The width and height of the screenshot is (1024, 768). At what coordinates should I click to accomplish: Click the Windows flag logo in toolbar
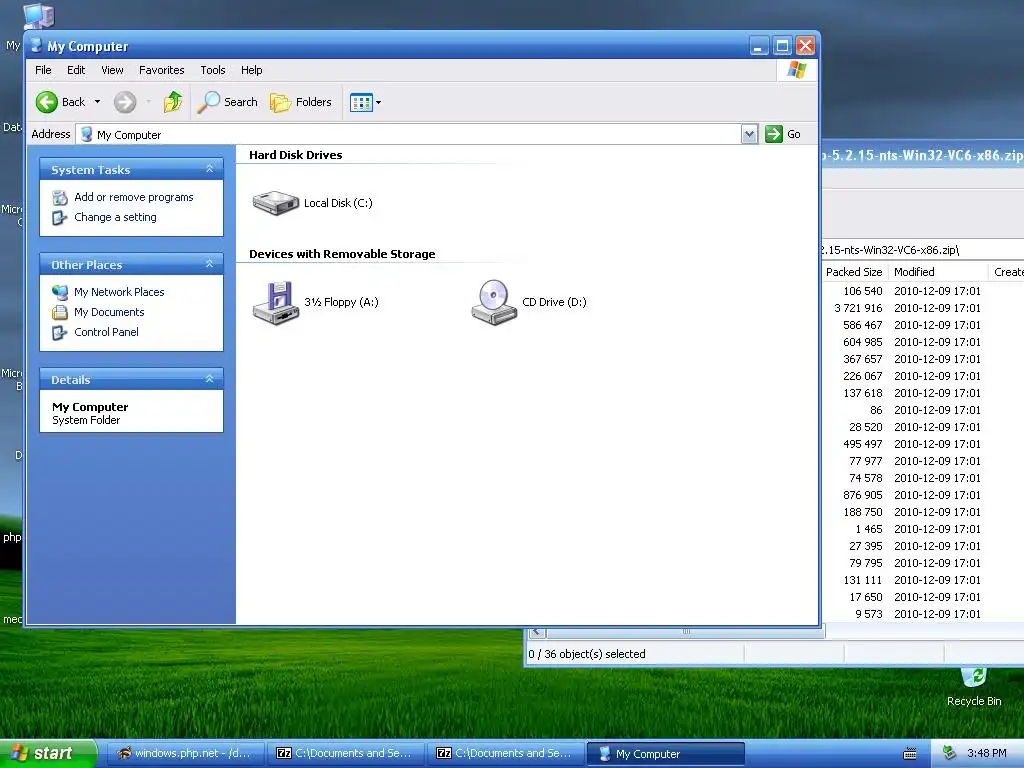[797, 70]
